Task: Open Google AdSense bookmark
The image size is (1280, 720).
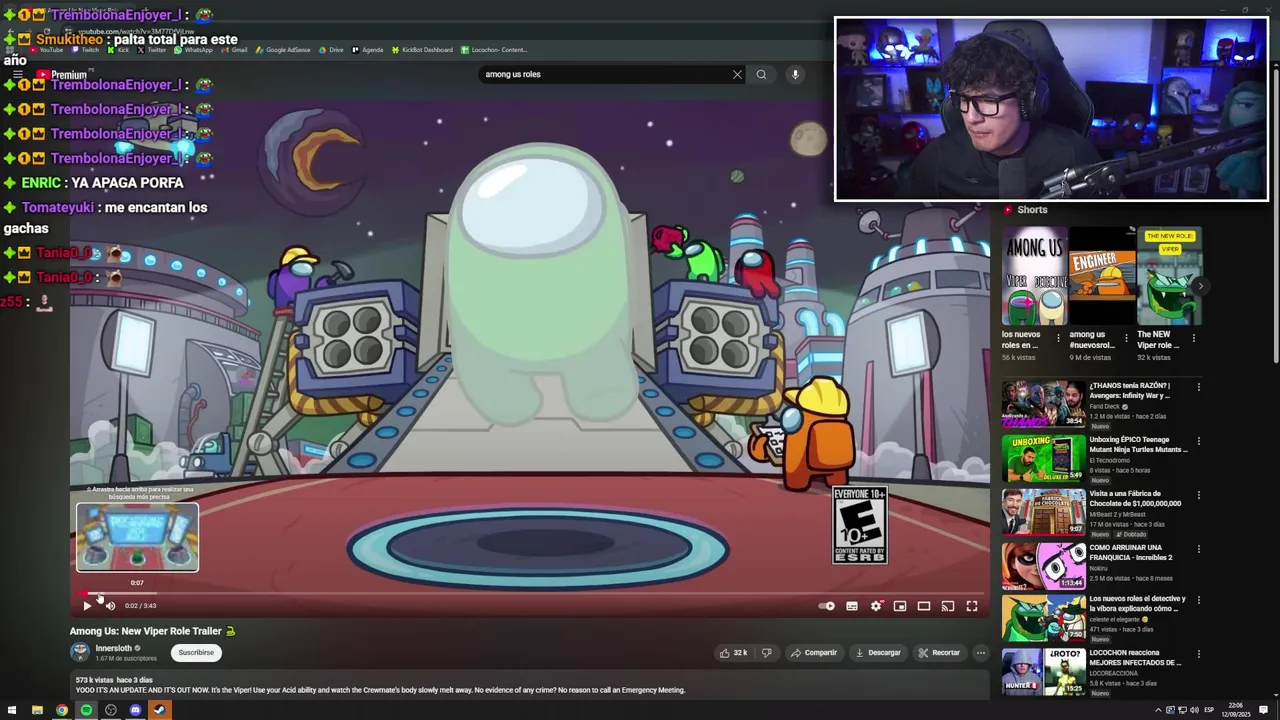Action: click(x=283, y=50)
